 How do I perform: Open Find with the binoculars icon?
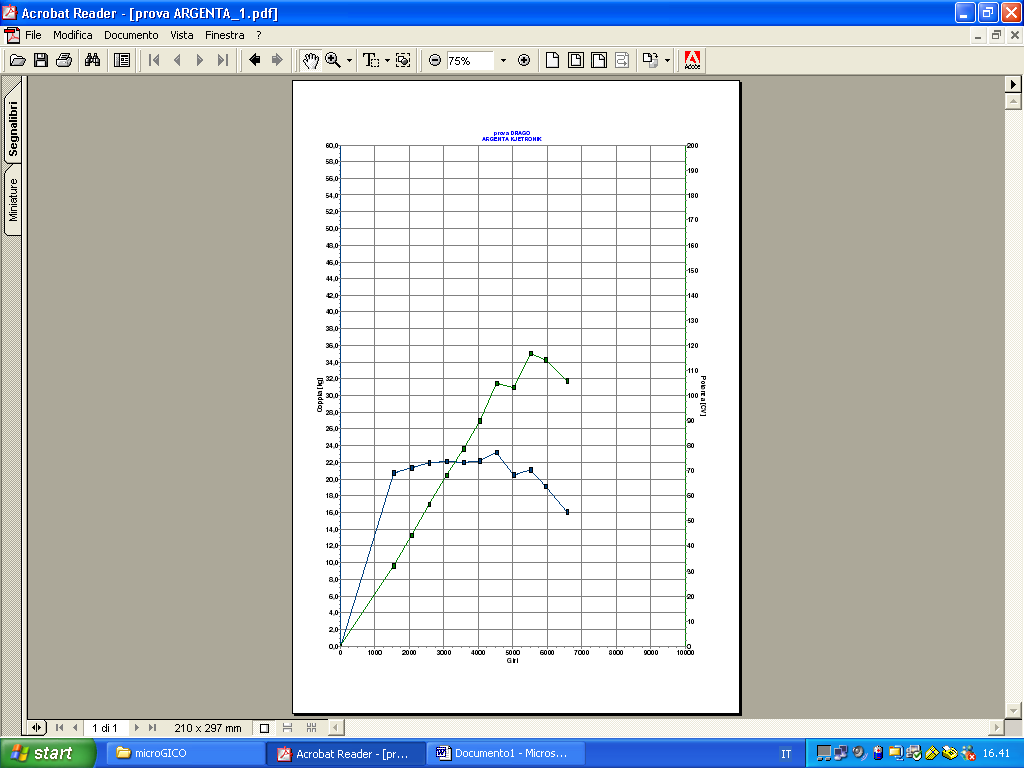pyautogui.click(x=92, y=60)
